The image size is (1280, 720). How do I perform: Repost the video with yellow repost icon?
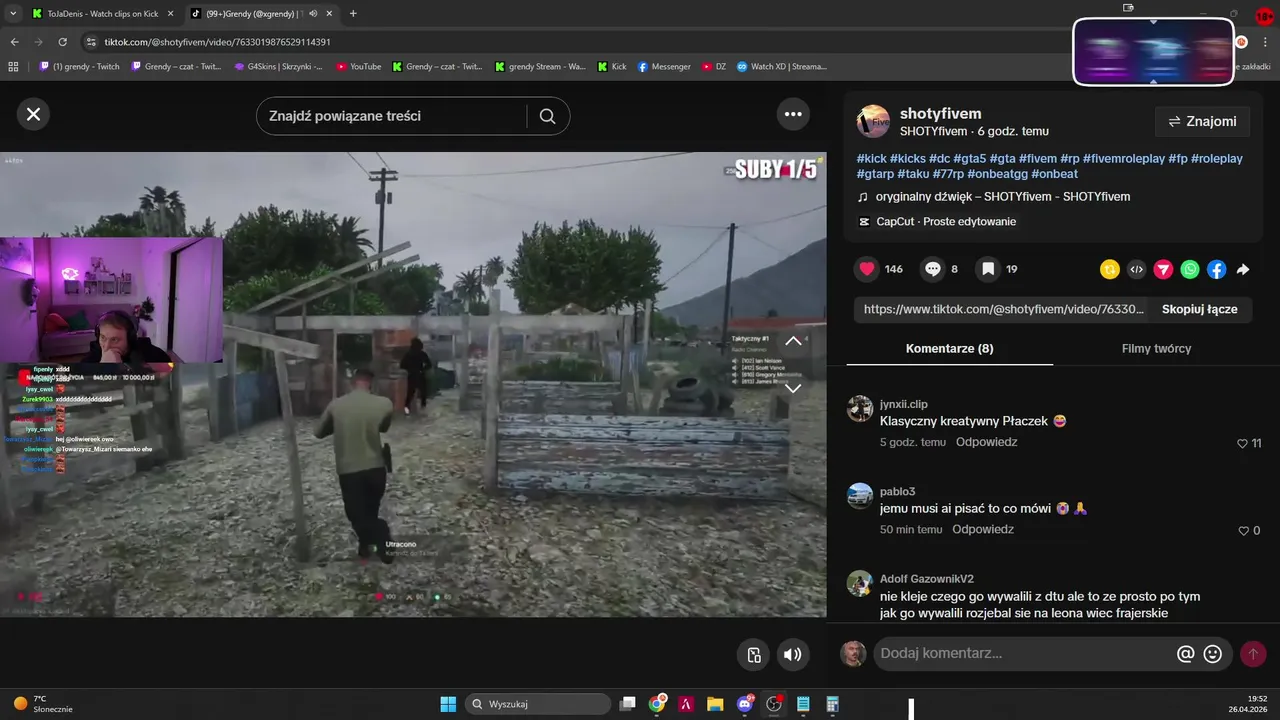(1109, 269)
